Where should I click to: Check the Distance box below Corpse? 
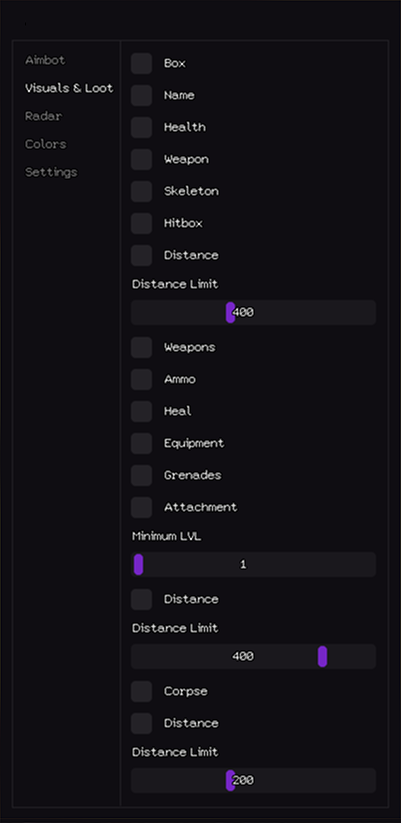point(142,724)
